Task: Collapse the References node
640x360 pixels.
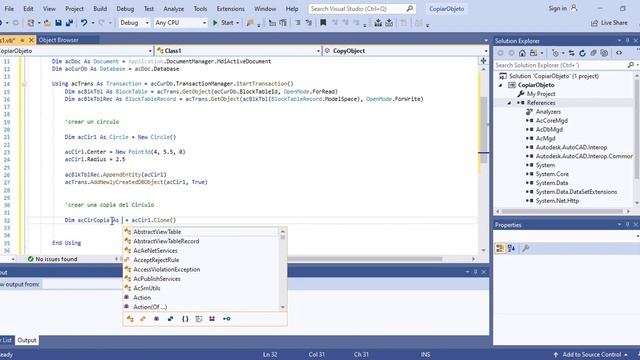Action: 509,103
